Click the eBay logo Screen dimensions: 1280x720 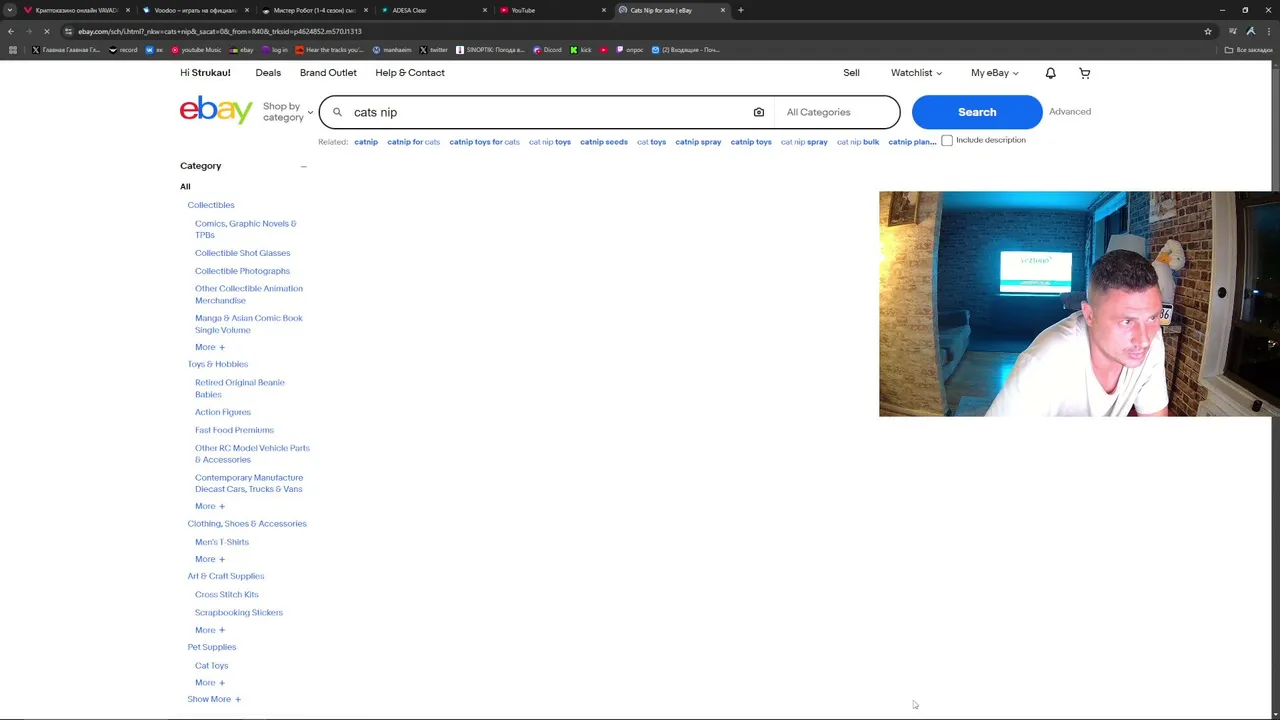tap(216, 110)
